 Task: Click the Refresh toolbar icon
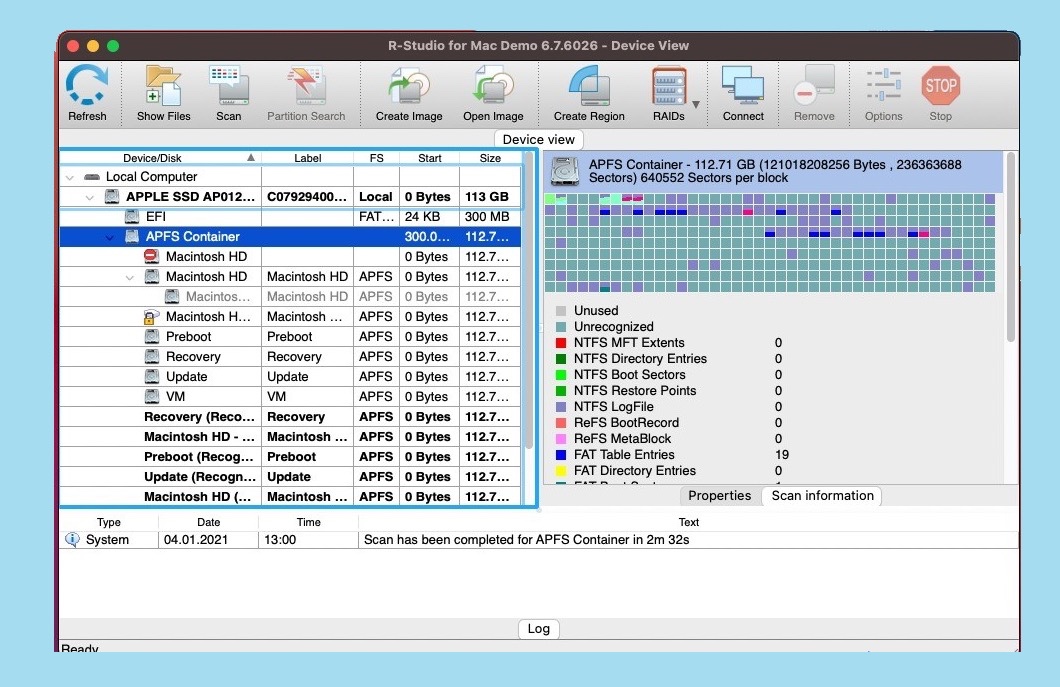87,87
